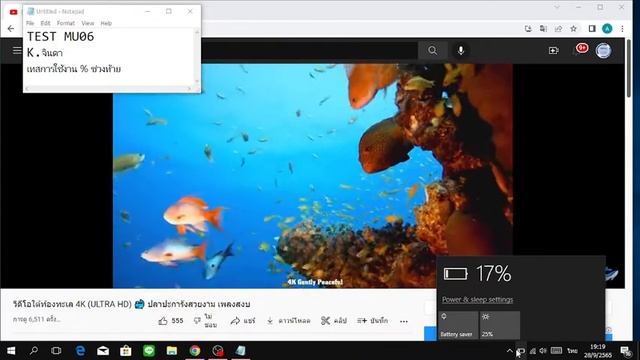Switch to Notepad on the taskbar
Screen dimensions: 640x360
point(241,351)
